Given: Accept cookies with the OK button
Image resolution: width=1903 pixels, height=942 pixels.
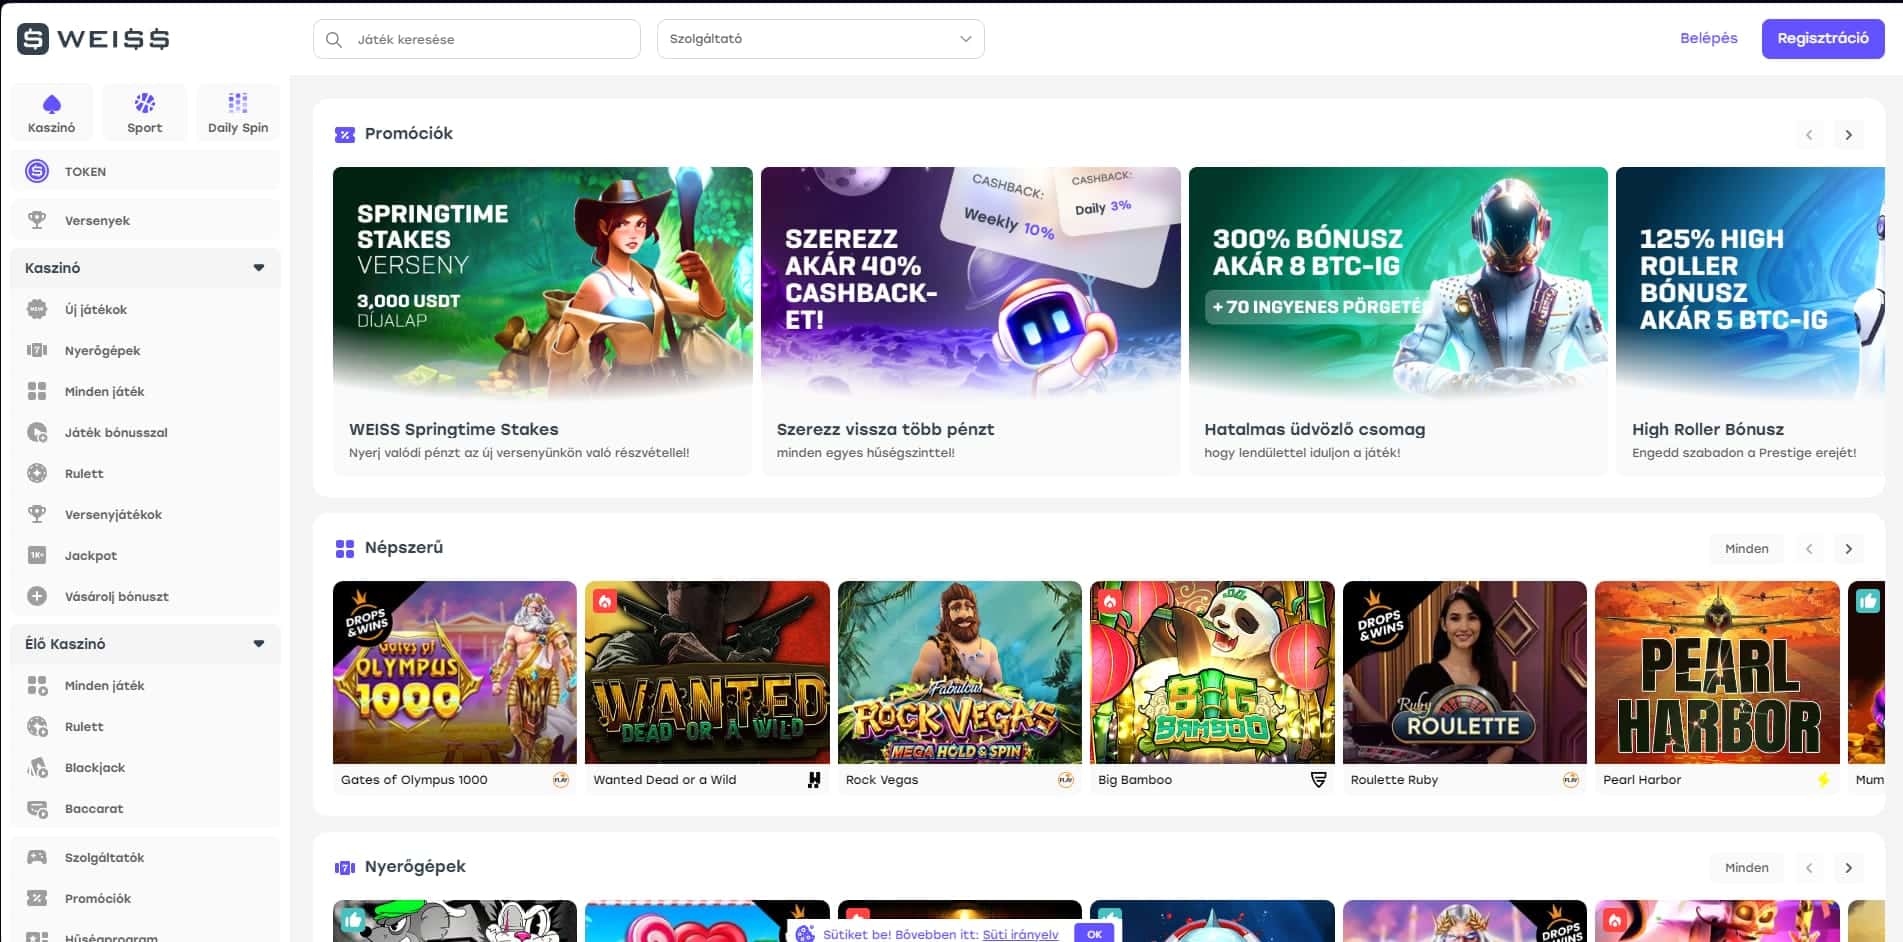Looking at the screenshot, I should coord(1094,934).
